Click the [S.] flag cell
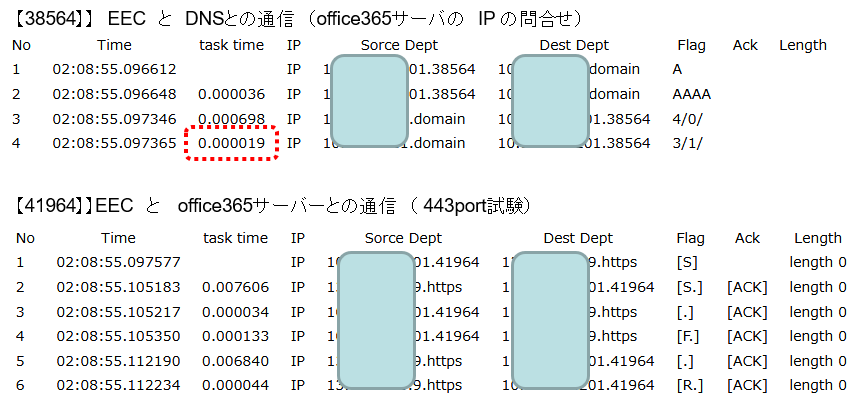The image size is (849, 396). (689, 288)
